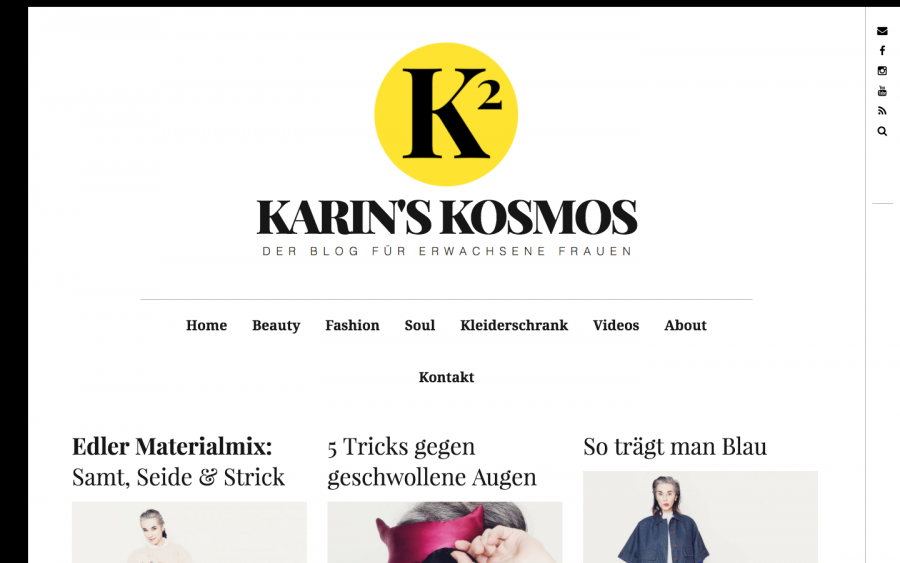Viewport: 900px width, 563px height.
Task: Open the RSS feed icon
Action: pos(882,111)
